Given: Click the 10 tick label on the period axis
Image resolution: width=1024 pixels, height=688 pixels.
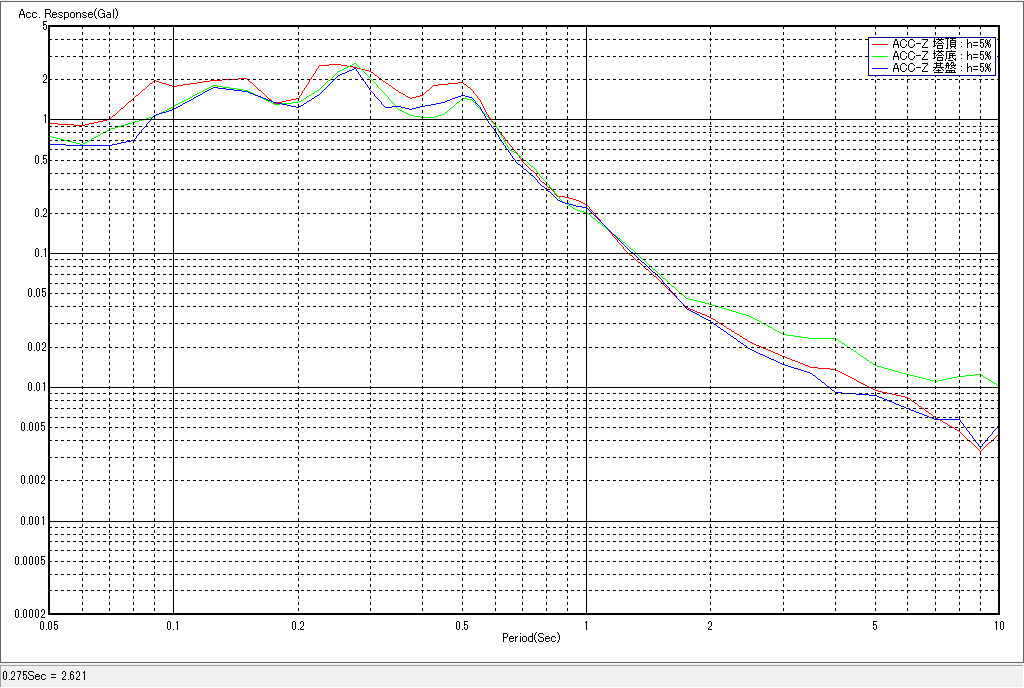Looking at the screenshot, I should (x=996, y=624).
